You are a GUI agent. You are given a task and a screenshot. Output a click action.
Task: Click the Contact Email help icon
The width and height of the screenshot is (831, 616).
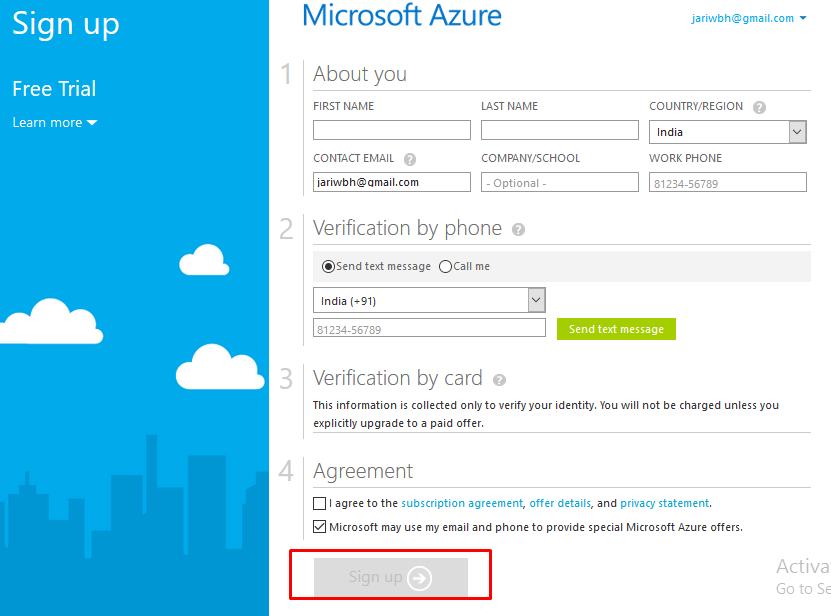410,159
